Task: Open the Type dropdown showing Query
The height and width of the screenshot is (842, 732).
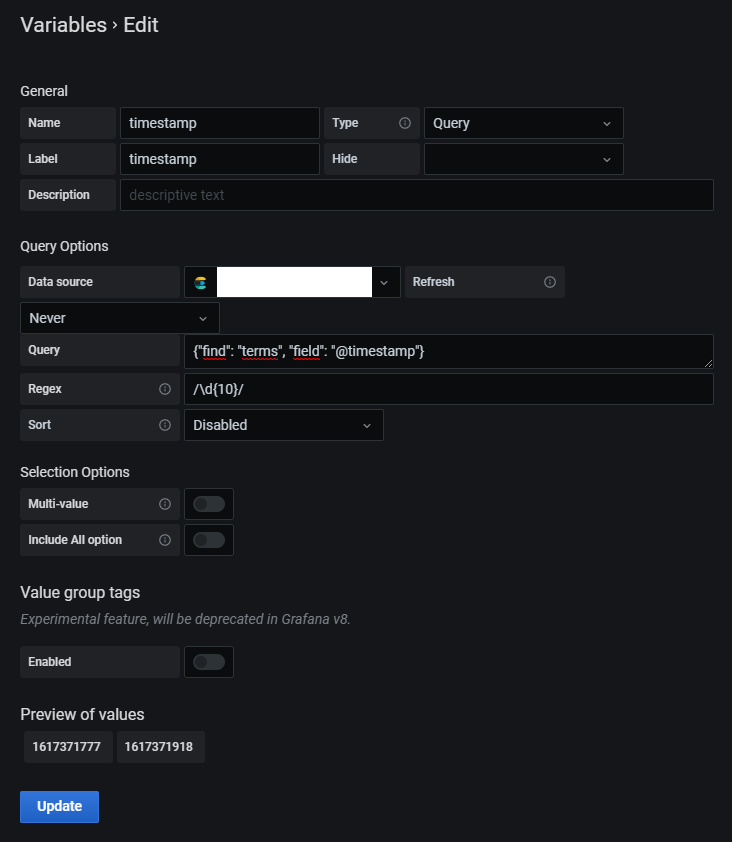Action: [523, 123]
